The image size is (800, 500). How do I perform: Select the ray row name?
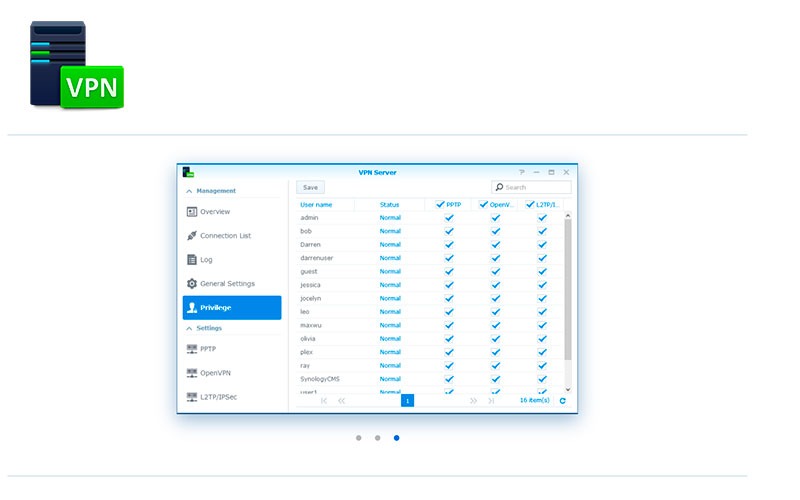tap(305, 366)
